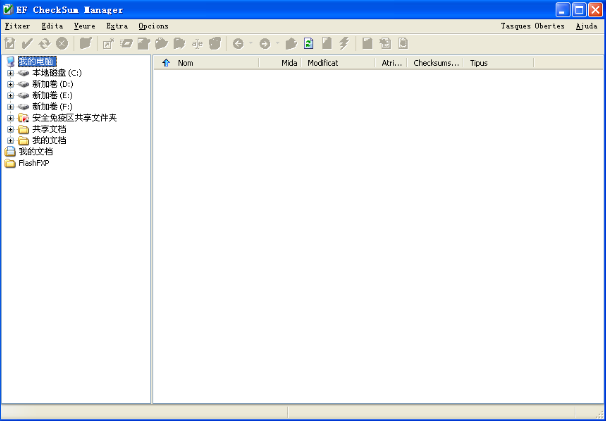Click the clipboard icon ending the toolbar
This screenshot has height=421, width=606.
(x=403, y=44)
